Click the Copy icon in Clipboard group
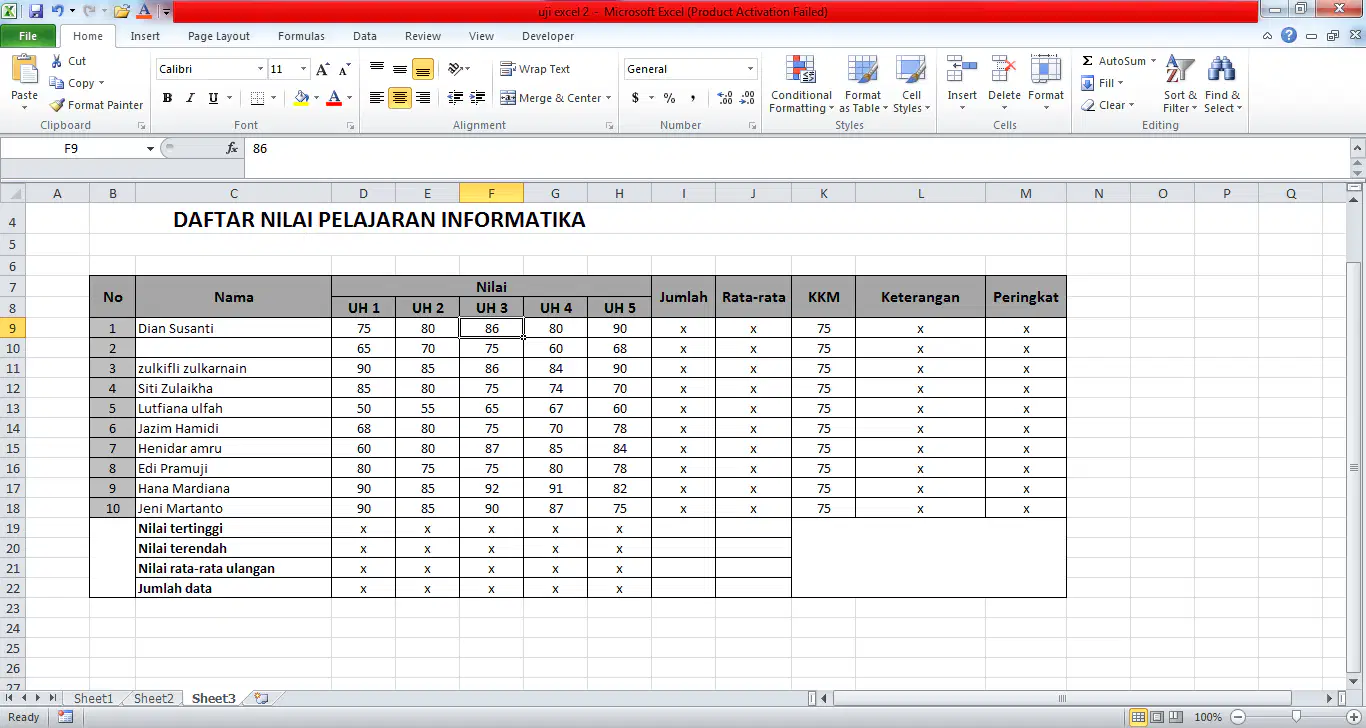Screen dimensions: 1366x728 (57, 83)
